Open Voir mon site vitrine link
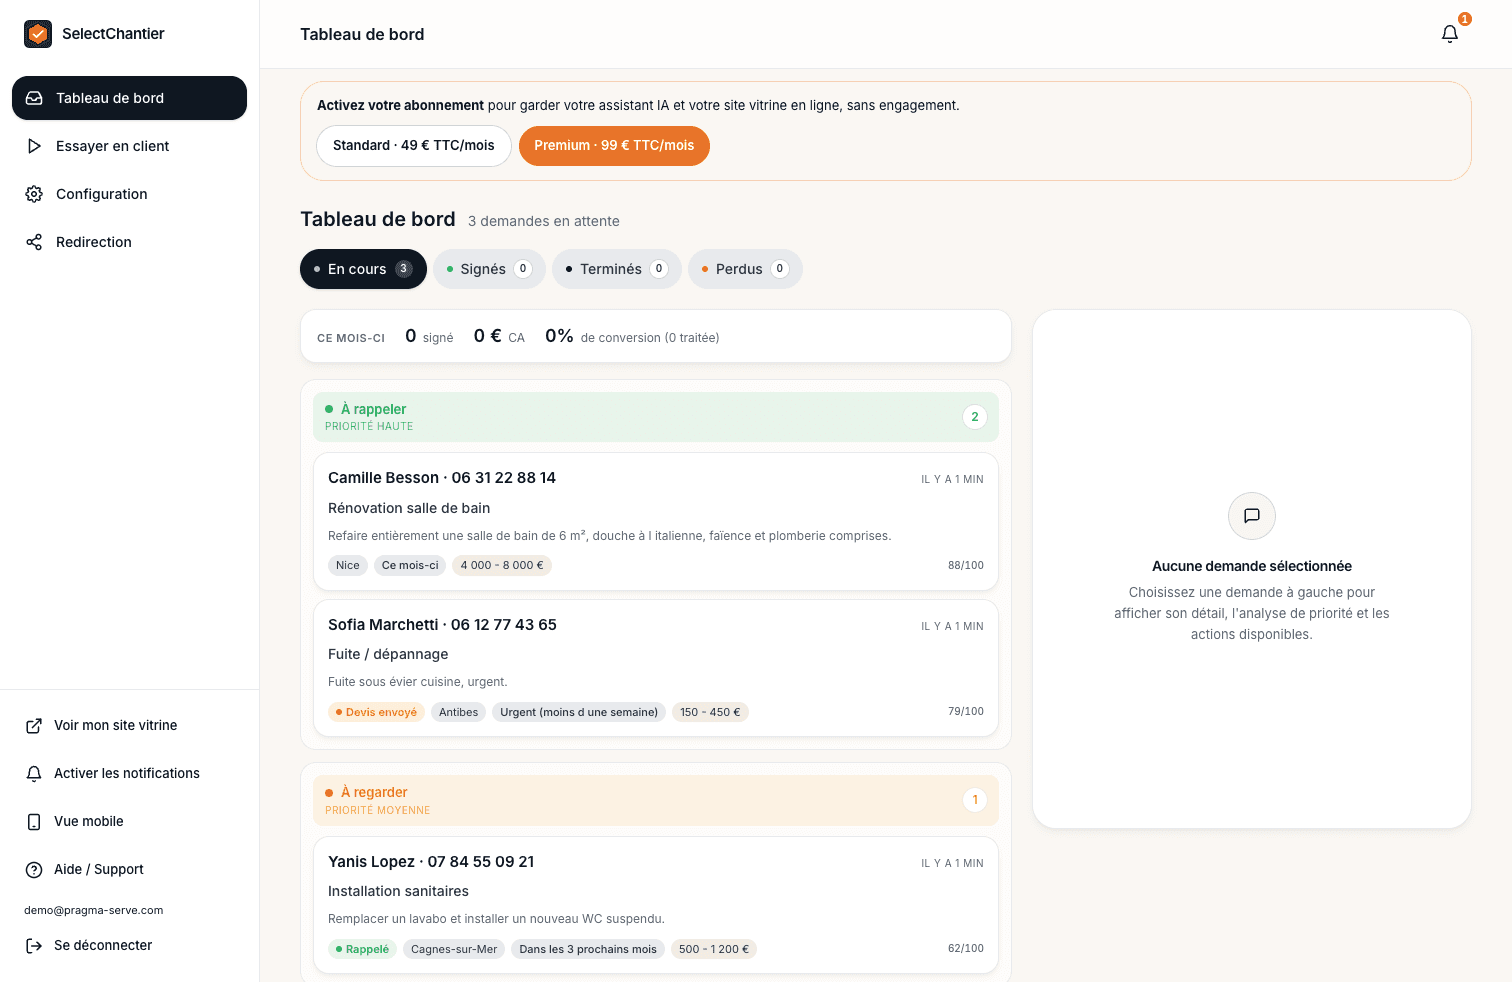Screen dimensions: 1512x982 point(129,726)
